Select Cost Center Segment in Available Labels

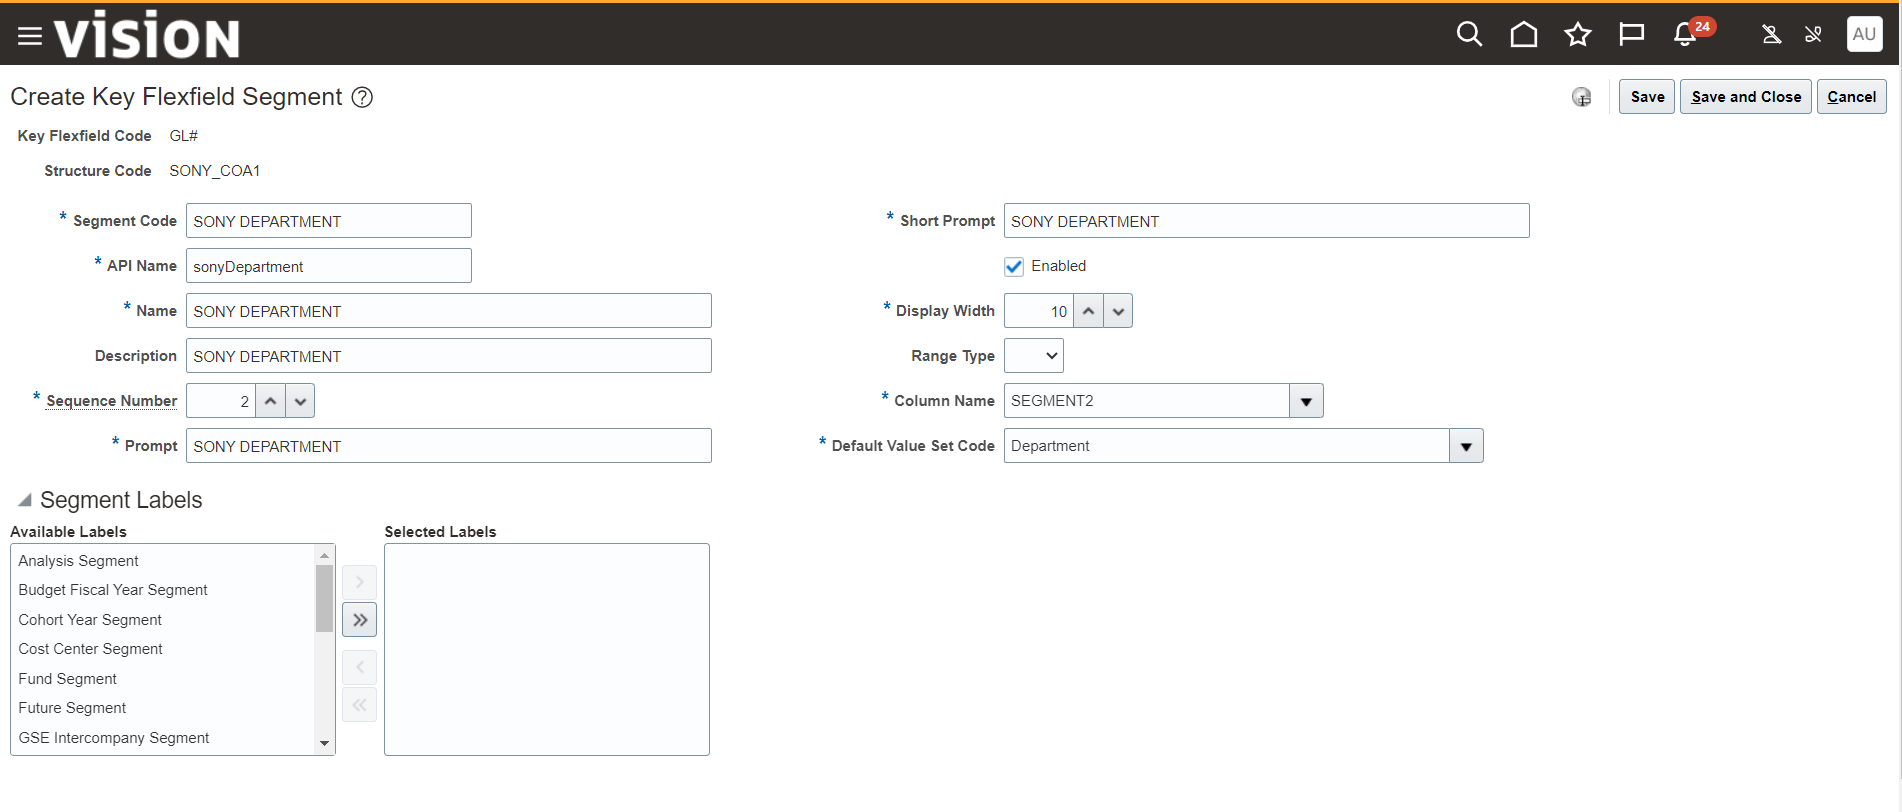coord(90,649)
